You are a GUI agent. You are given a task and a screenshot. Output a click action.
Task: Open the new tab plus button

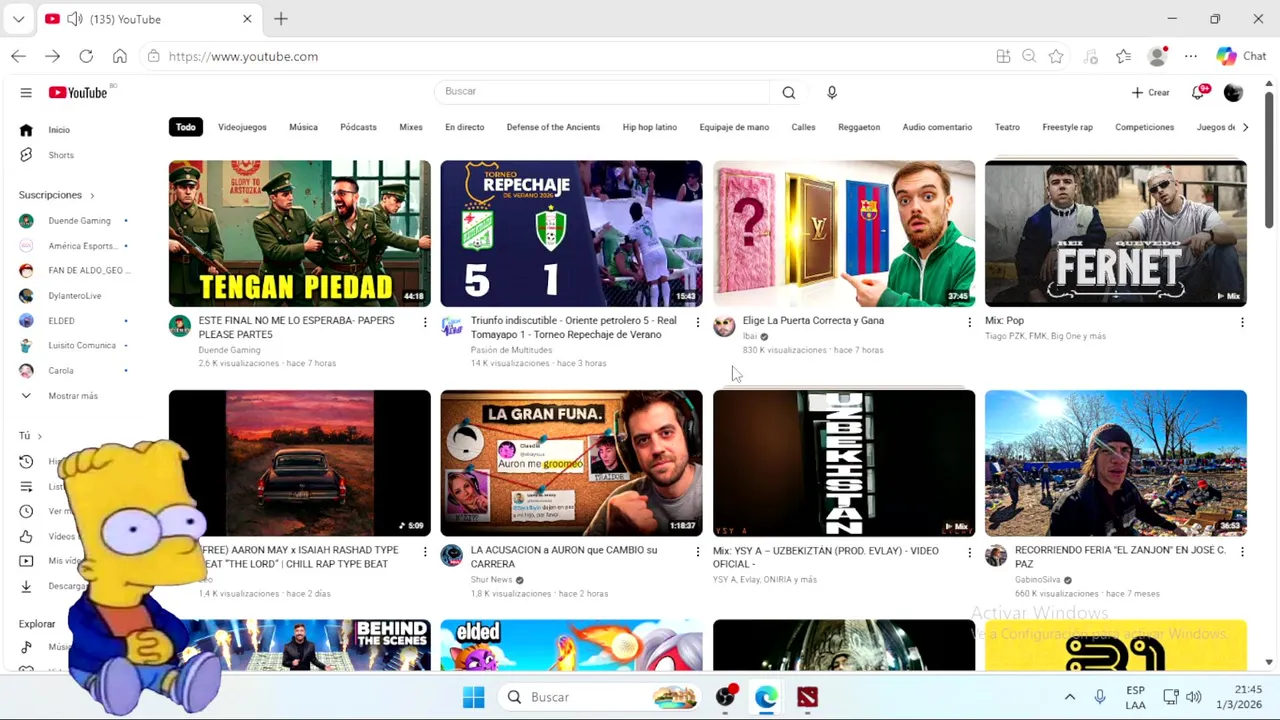click(x=281, y=19)
